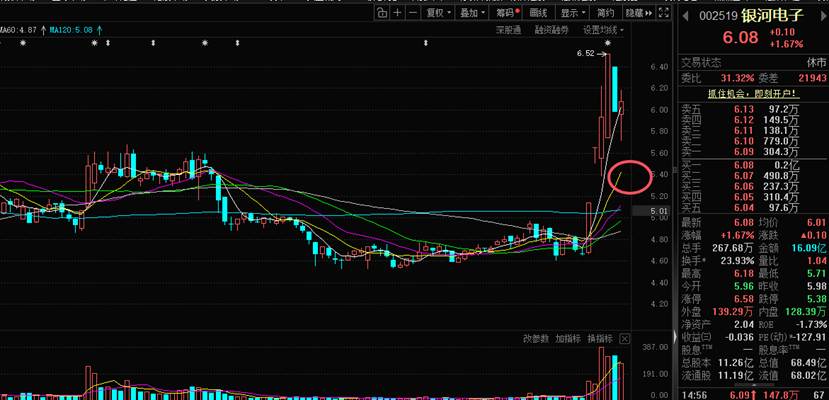Toggle the 隐藏 hide panel button

tap(633, 13)
